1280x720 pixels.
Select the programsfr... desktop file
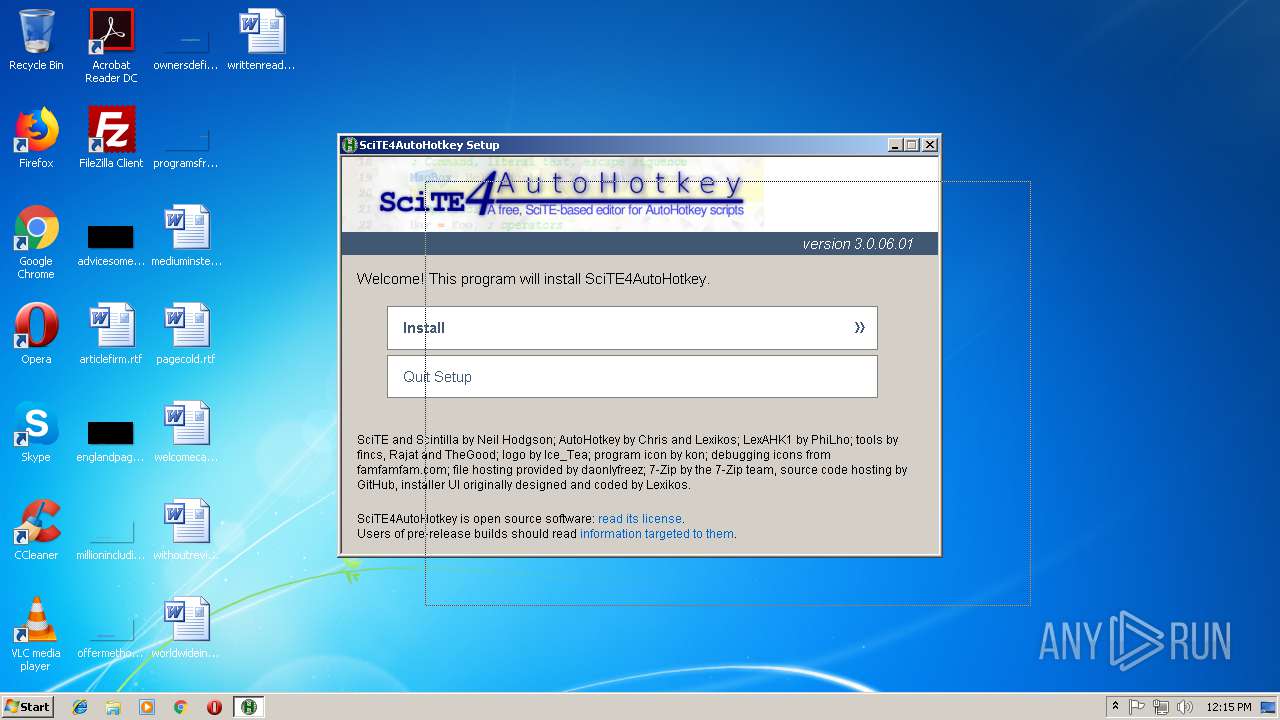tap(186, 138)
